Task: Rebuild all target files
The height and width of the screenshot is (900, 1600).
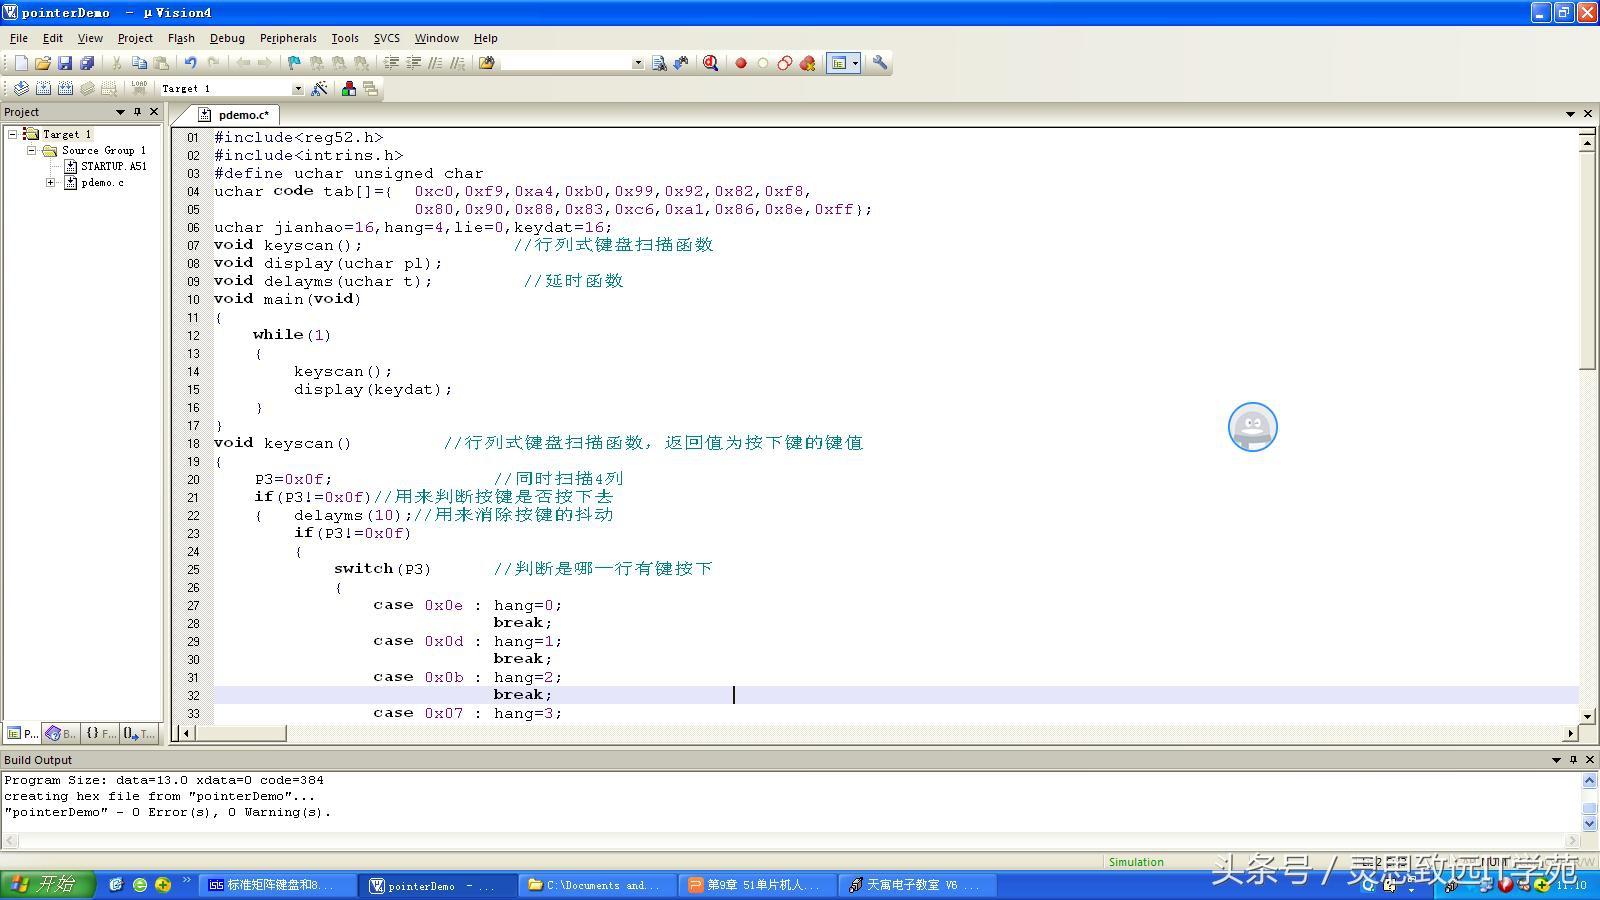Action: 65,89
